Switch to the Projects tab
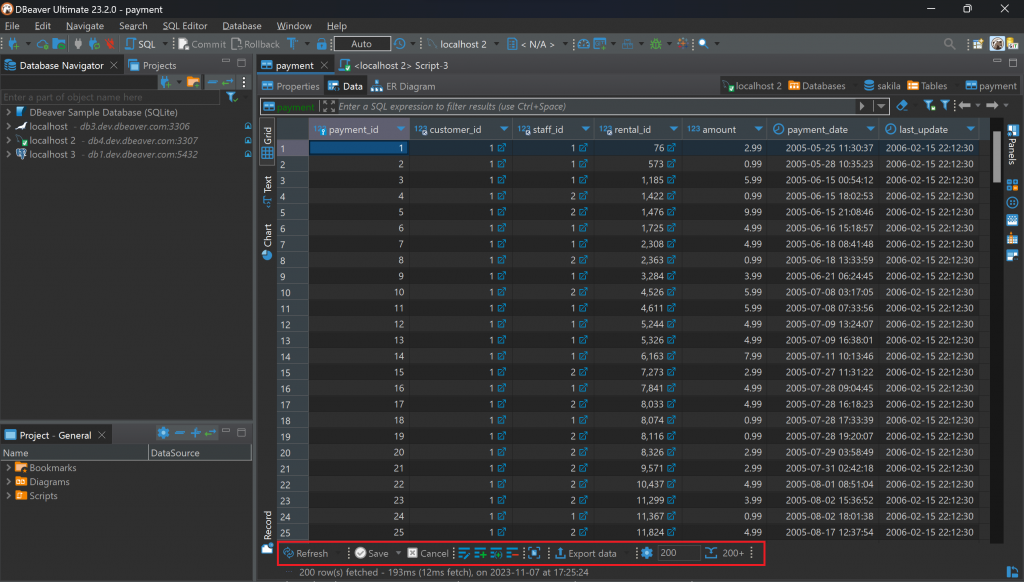This screenshot has width=1024, height=582. 153,65
